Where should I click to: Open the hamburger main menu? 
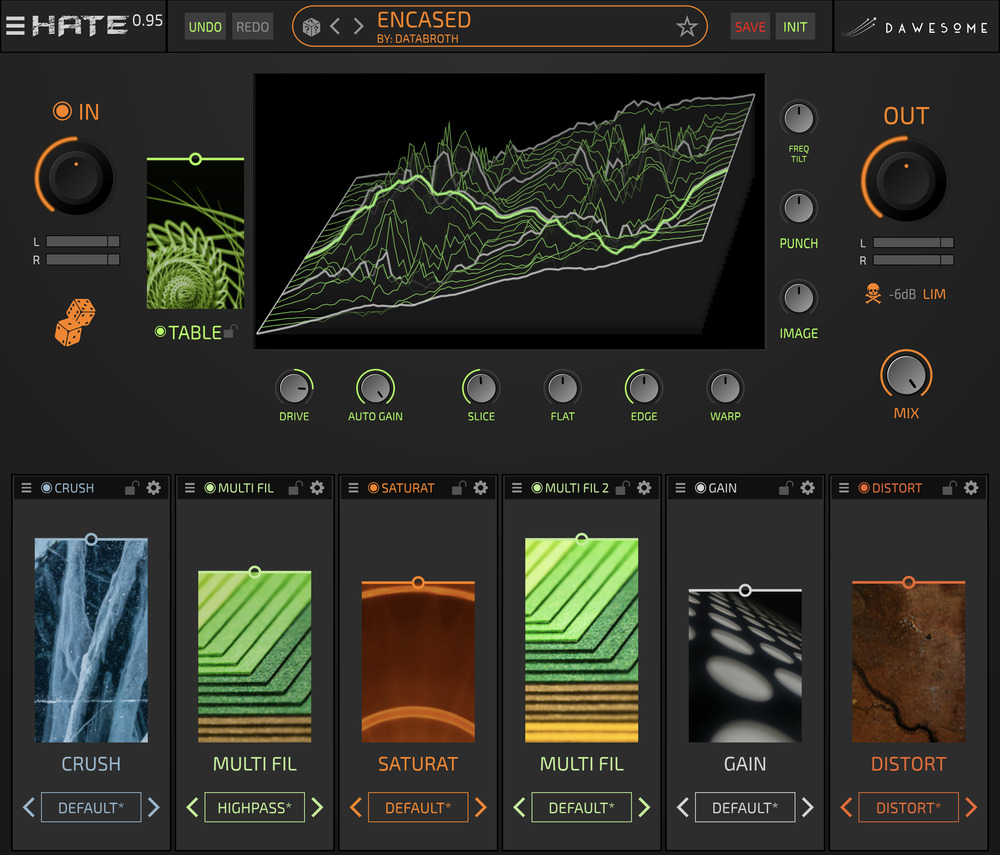pyautogui.click(x=15, y=26)
